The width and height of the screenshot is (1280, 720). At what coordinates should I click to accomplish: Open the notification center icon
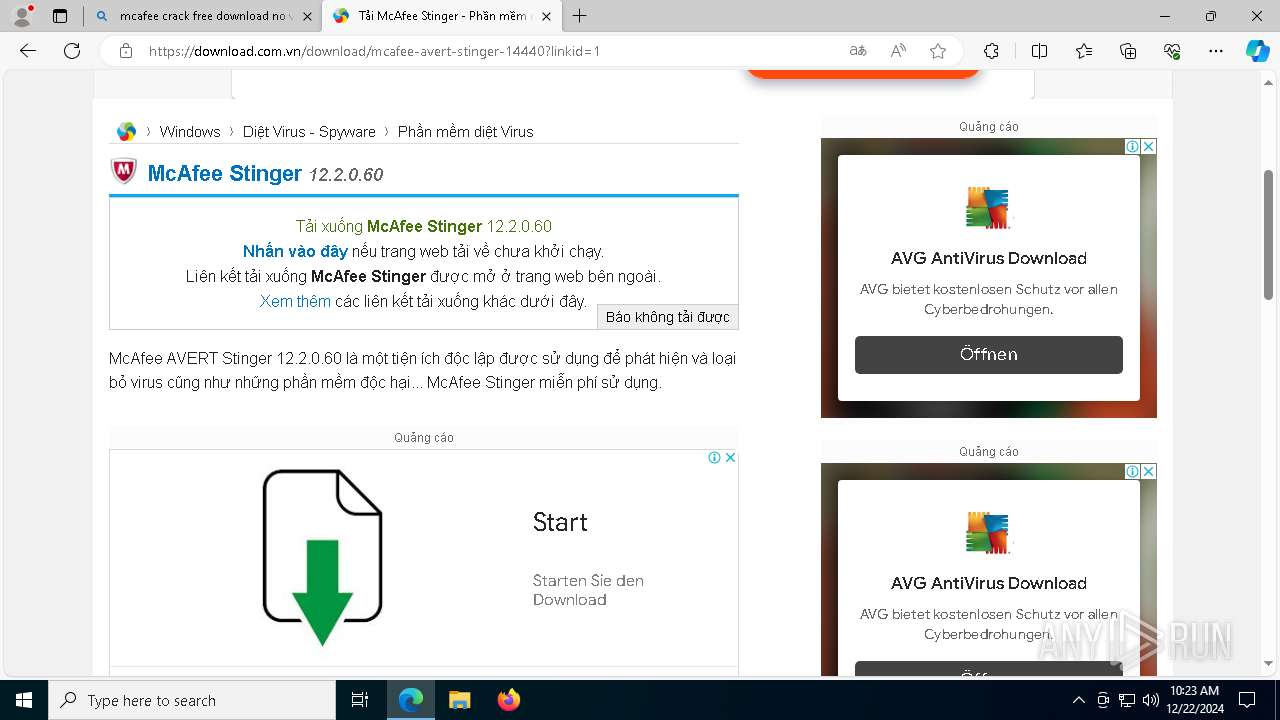[1247, 700]
